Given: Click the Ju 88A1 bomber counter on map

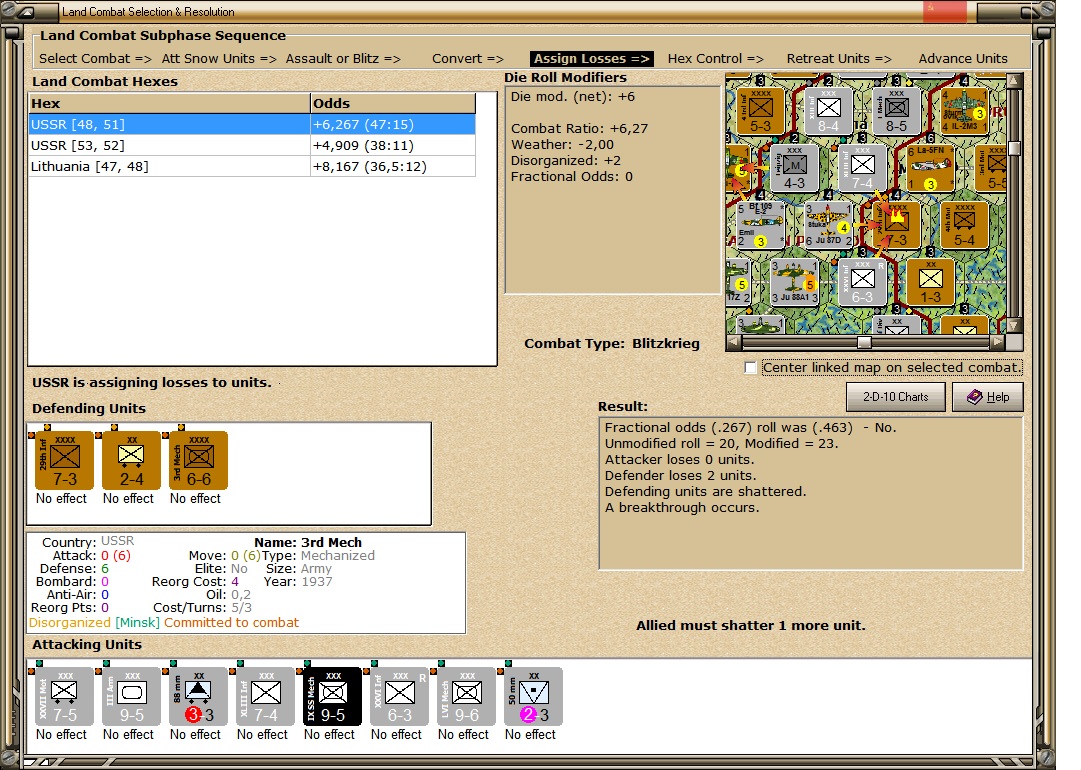Looking at the screenshot, I should point(794,282).
